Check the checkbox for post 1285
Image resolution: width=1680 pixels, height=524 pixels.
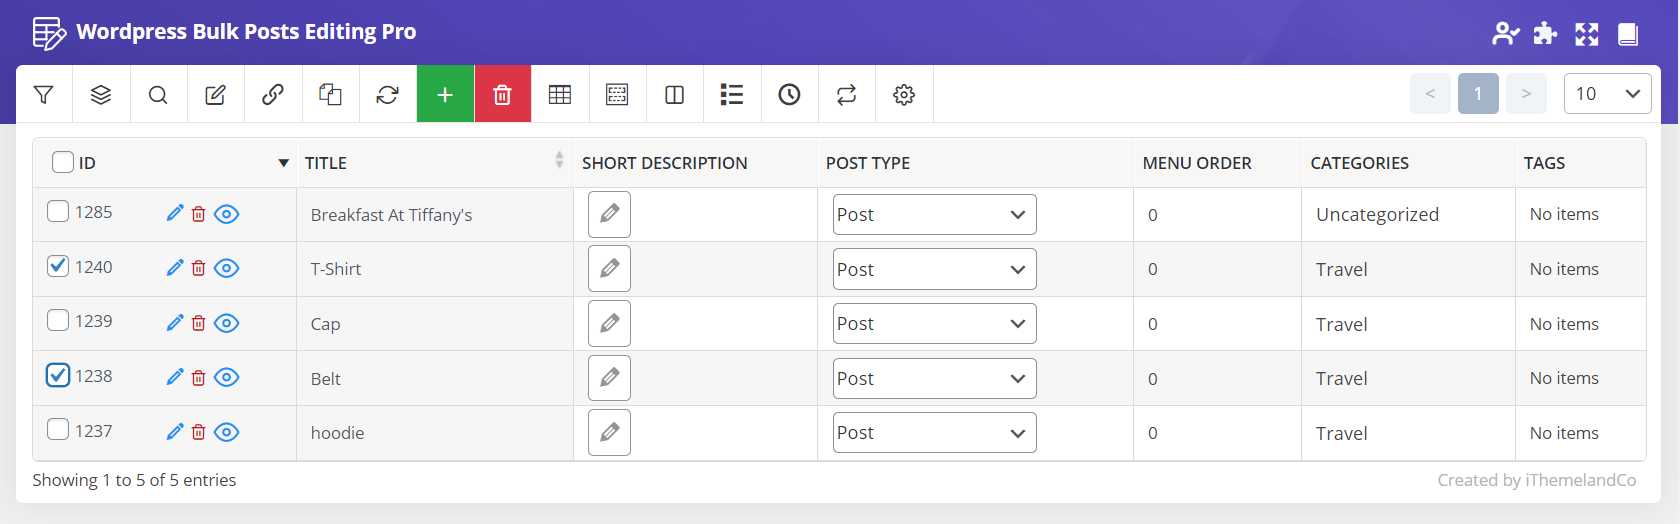[58, 211]
